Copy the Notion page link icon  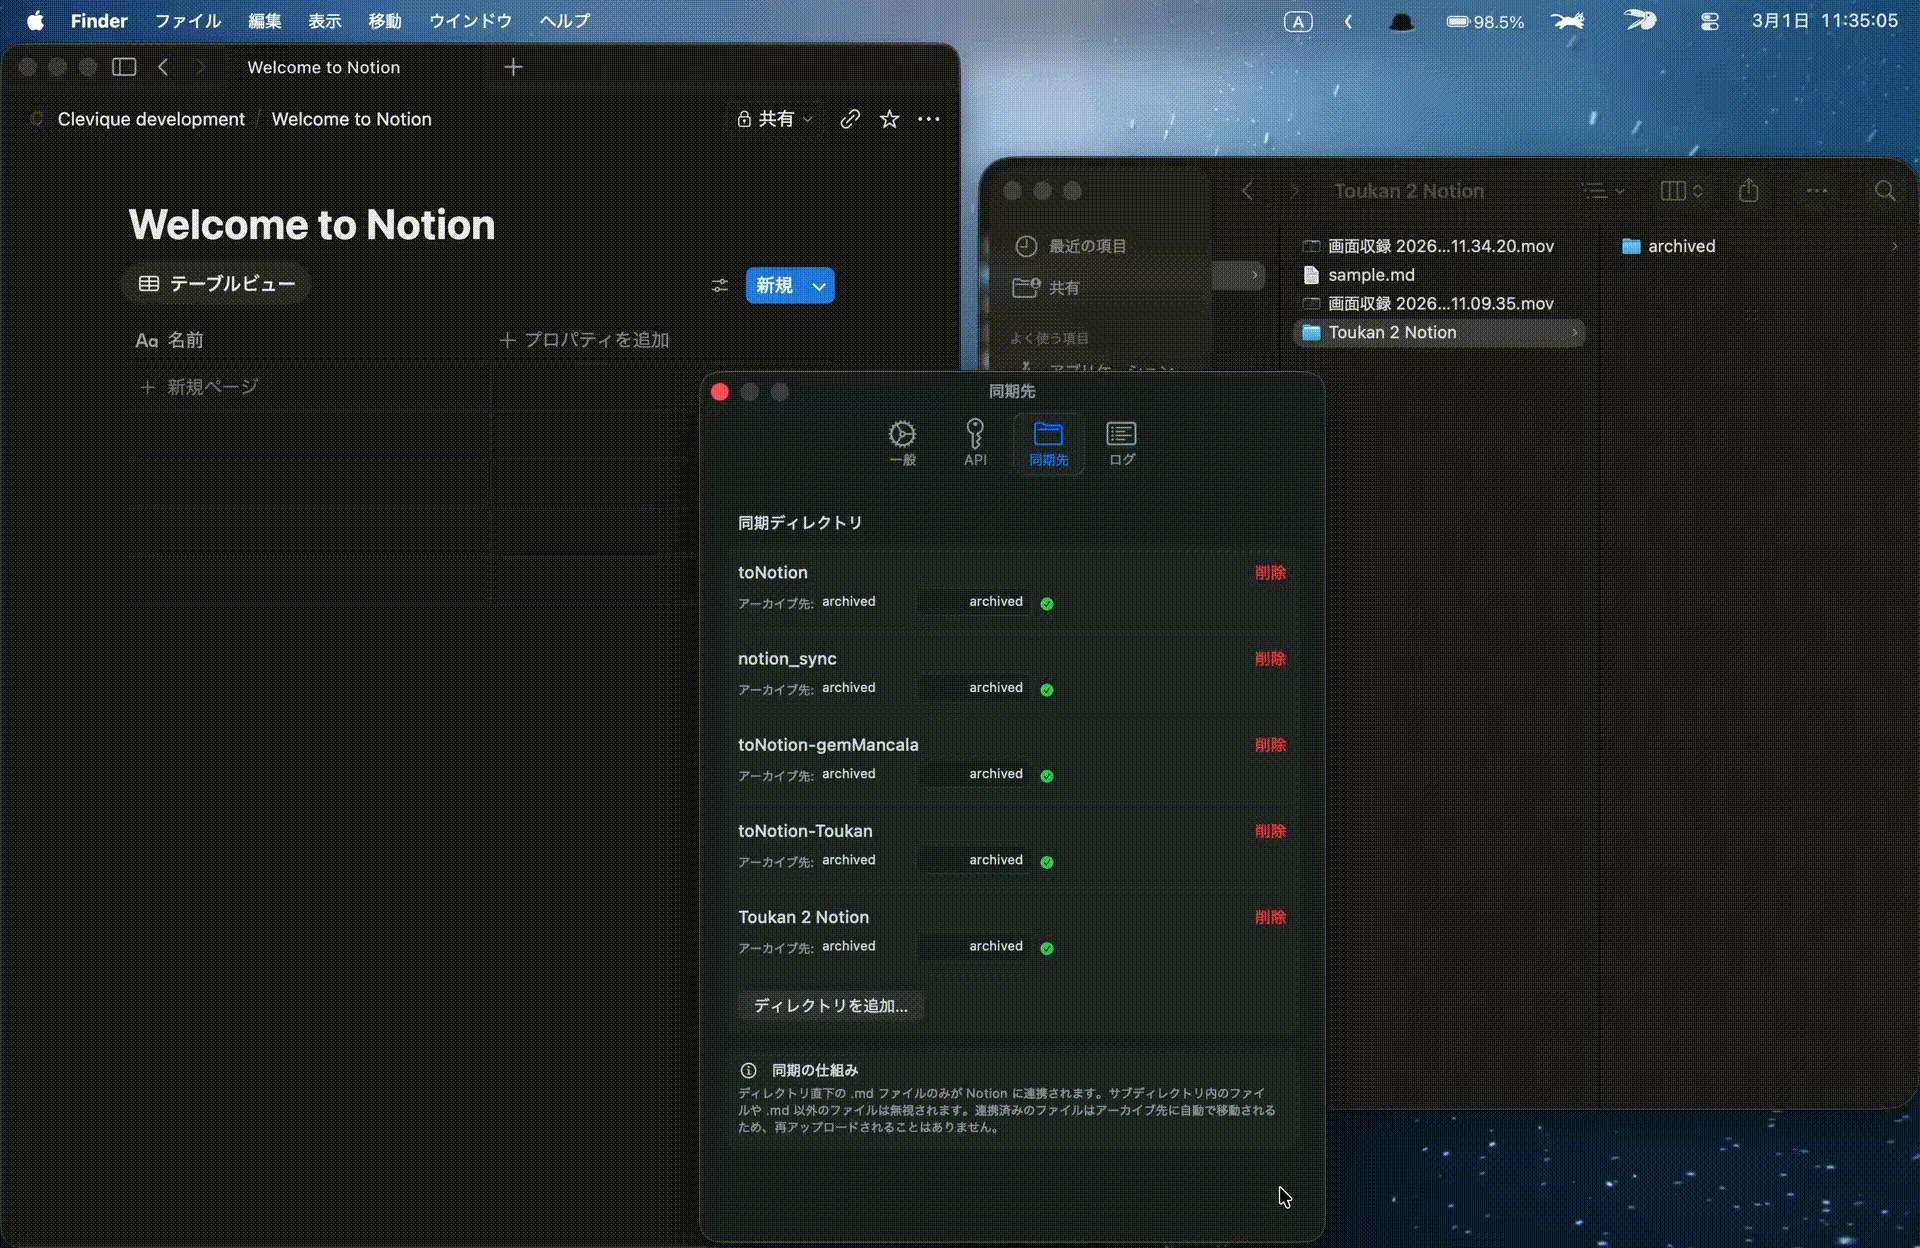tap(850, 119)
